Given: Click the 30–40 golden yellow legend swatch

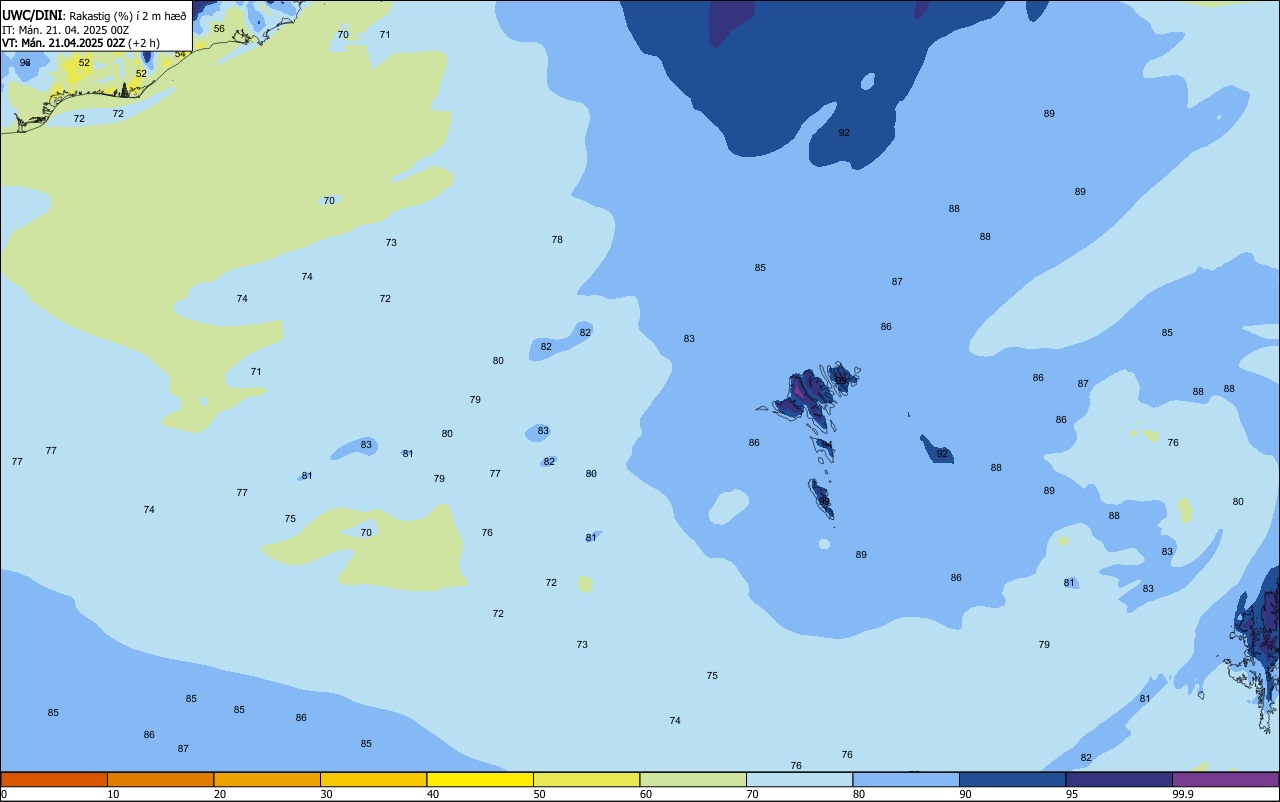Looking at the screenshot, I should tap(373, 779).
